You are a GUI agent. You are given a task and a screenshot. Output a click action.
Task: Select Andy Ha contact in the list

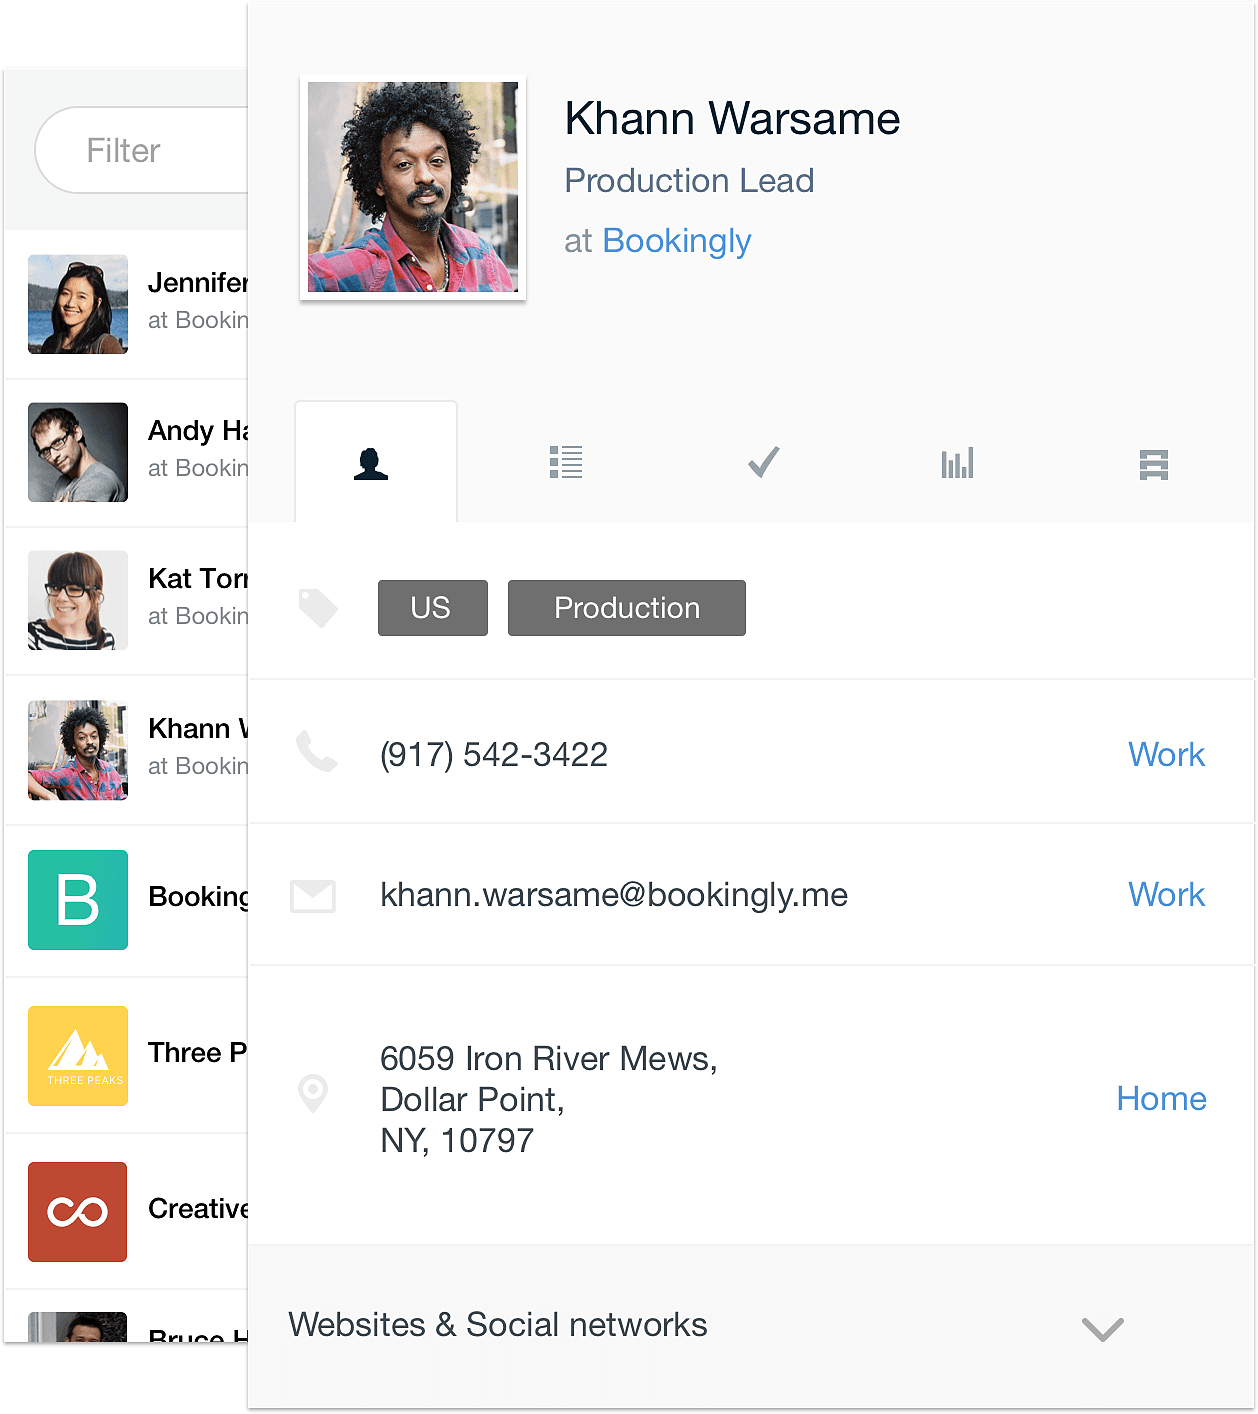(x=127, y=452)
